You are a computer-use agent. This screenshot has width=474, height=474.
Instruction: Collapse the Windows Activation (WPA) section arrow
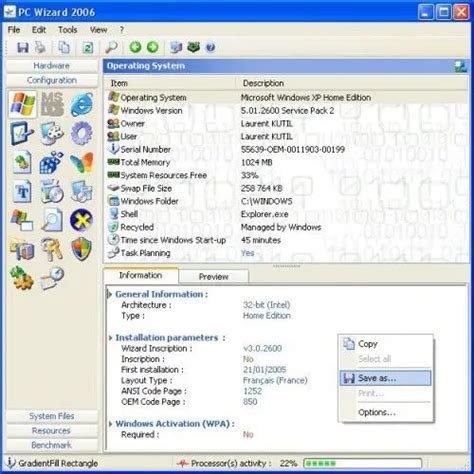pos(110,424)
